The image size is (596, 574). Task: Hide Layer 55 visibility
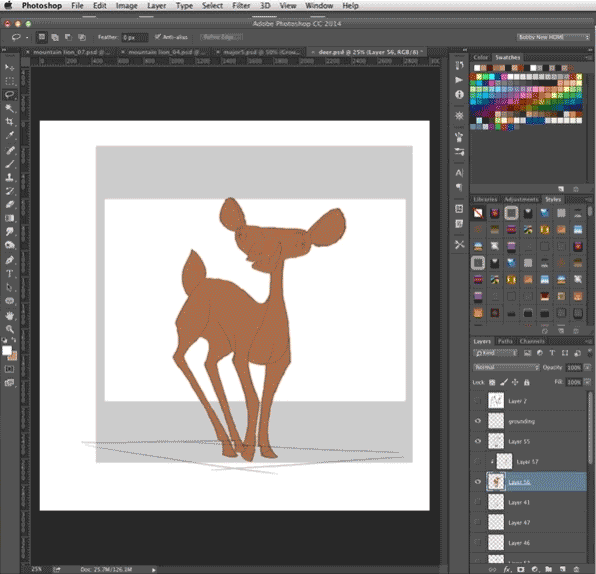478,441
